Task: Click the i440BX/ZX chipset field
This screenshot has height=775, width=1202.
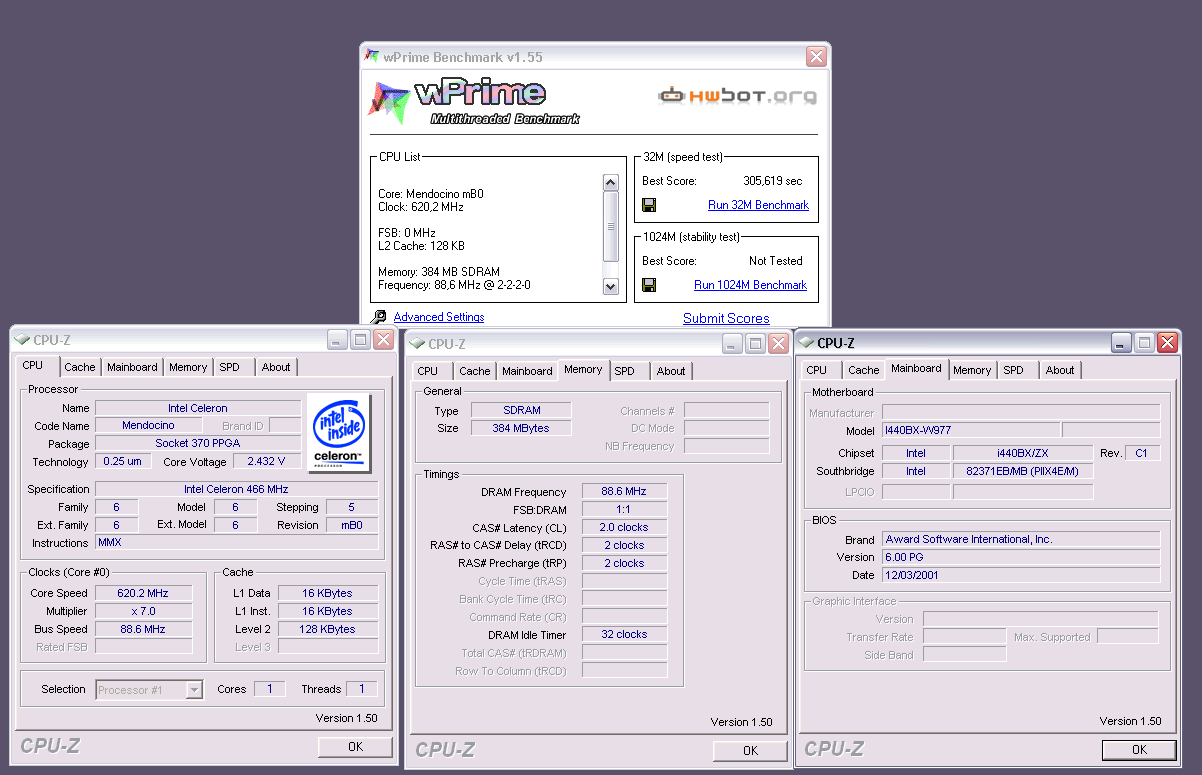Action: (x=1023, y=453)
